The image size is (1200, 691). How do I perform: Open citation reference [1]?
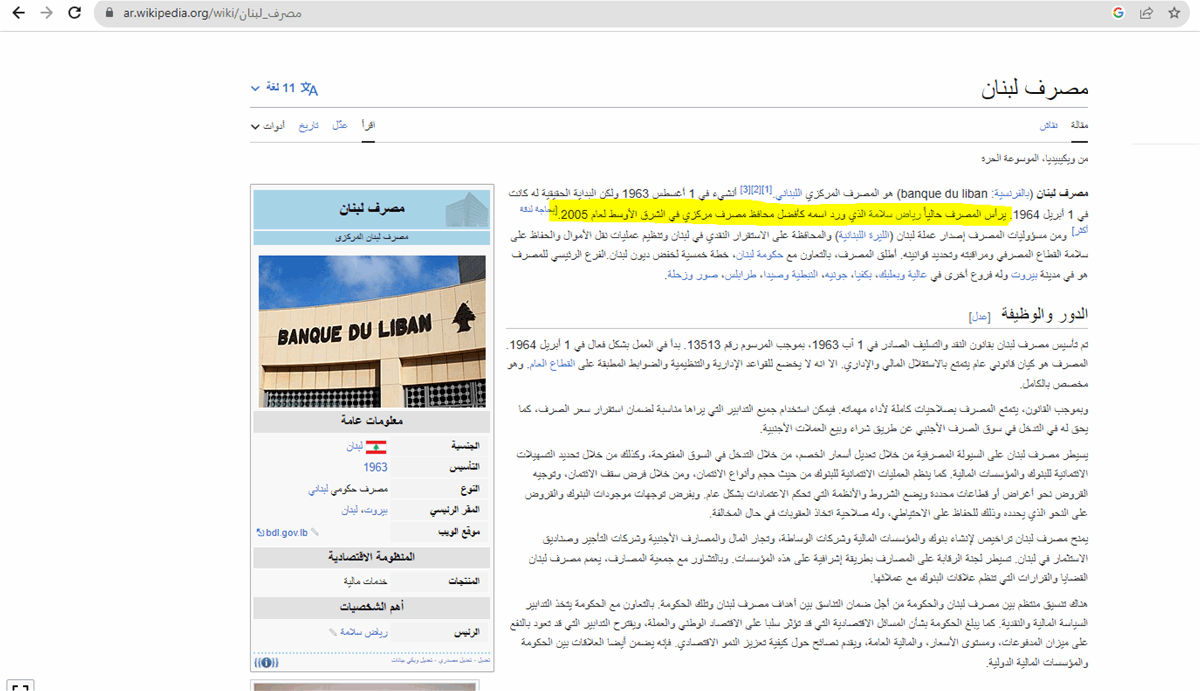coord(768,188)
